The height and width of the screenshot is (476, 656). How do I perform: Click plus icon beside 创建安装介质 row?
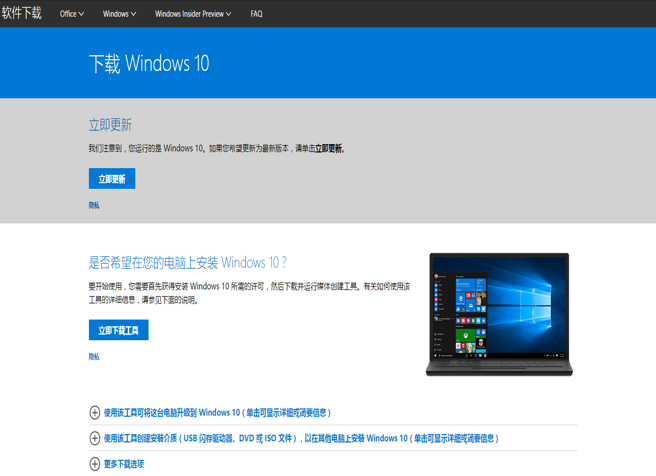[95, 438]
